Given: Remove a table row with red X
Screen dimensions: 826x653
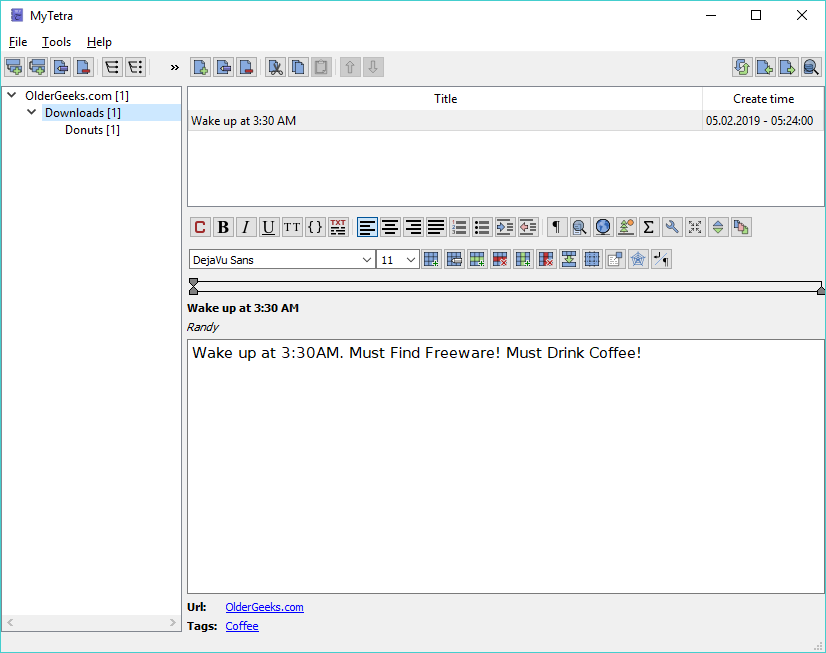Looking at the screenshot, I should (500, 259).
